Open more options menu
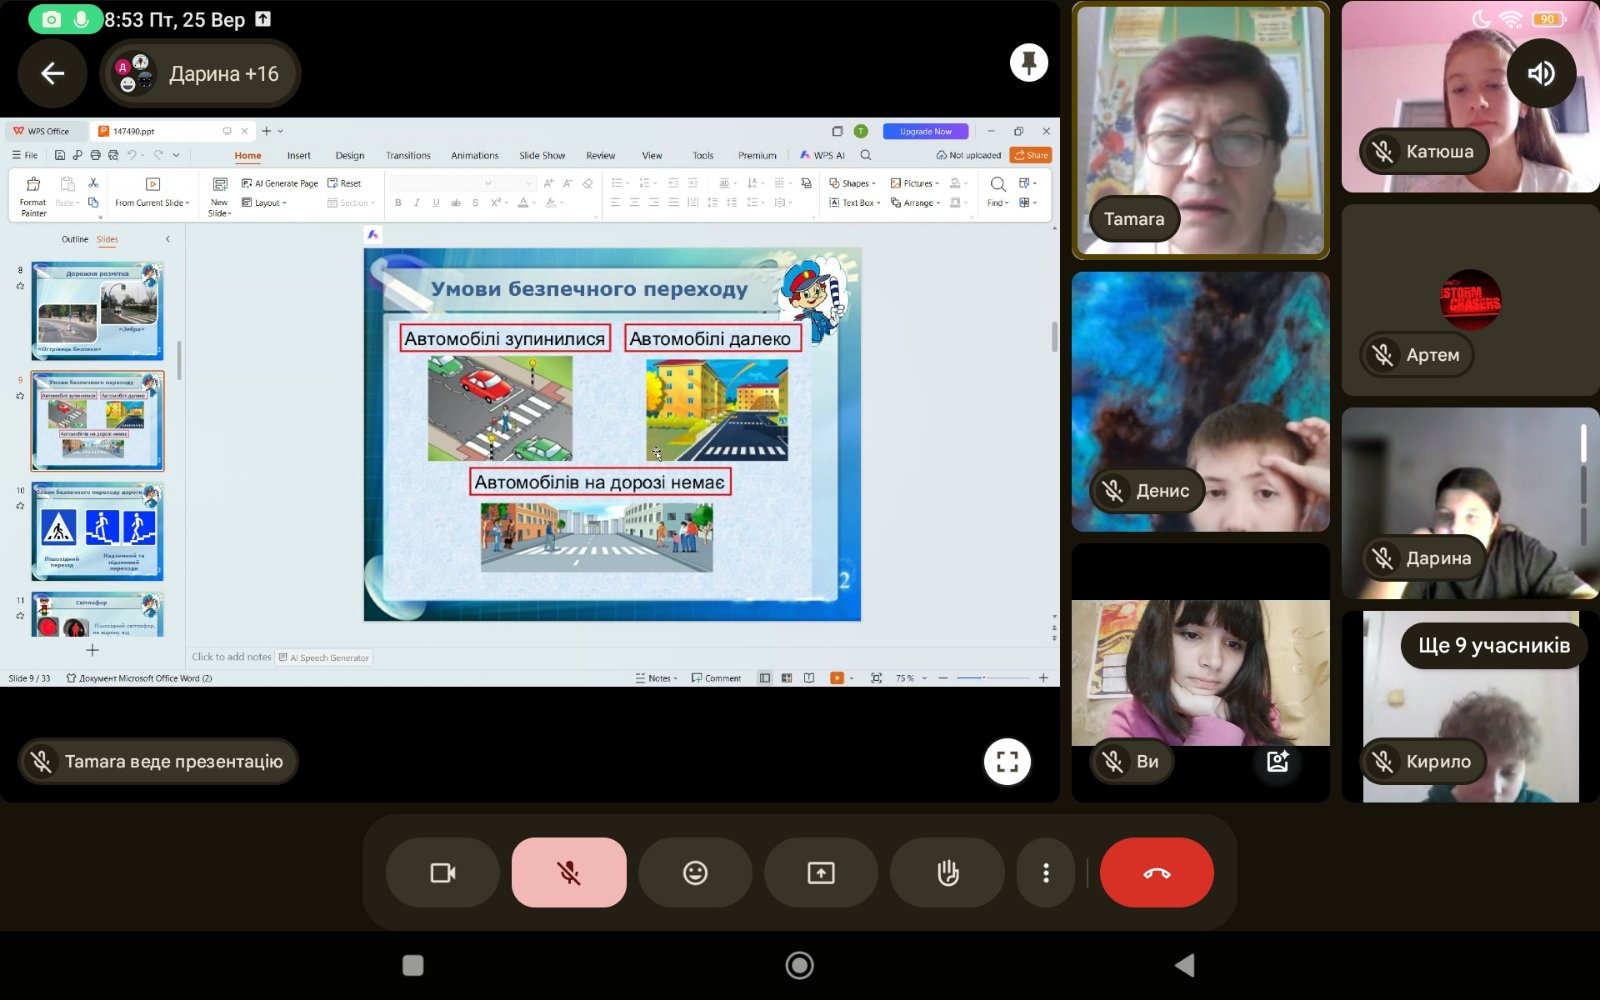The image size is (1600, 1000). 1046,873
